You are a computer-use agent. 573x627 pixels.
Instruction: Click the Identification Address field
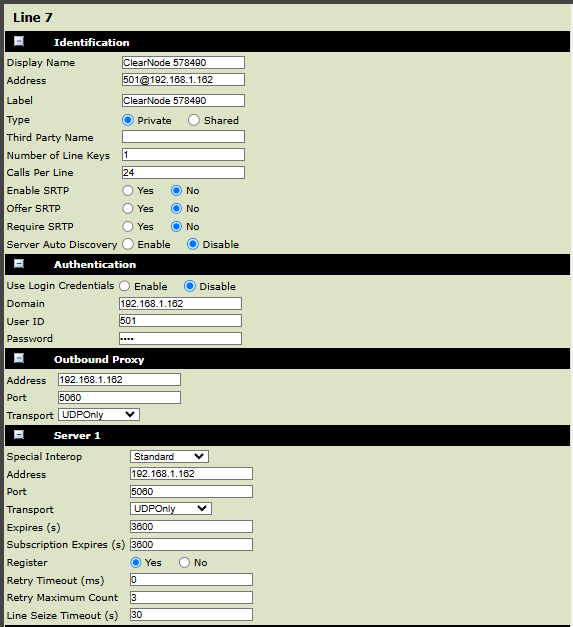click(183, 80)
